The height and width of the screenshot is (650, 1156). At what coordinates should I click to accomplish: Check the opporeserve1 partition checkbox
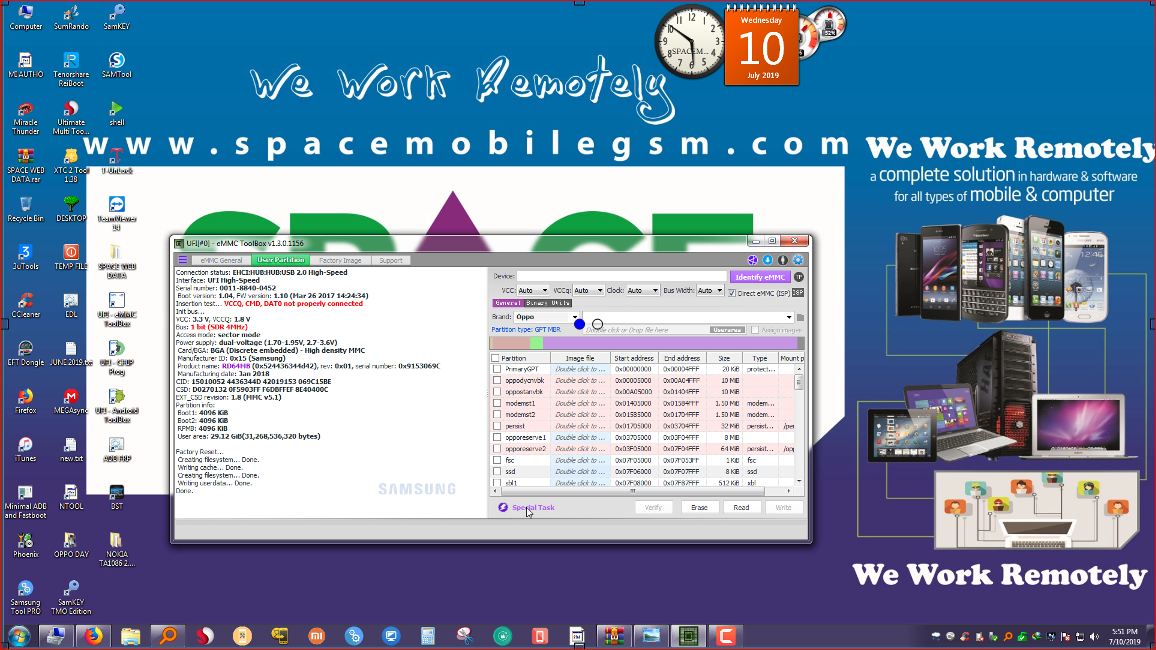pyautogui.click(x=497, y=438)
